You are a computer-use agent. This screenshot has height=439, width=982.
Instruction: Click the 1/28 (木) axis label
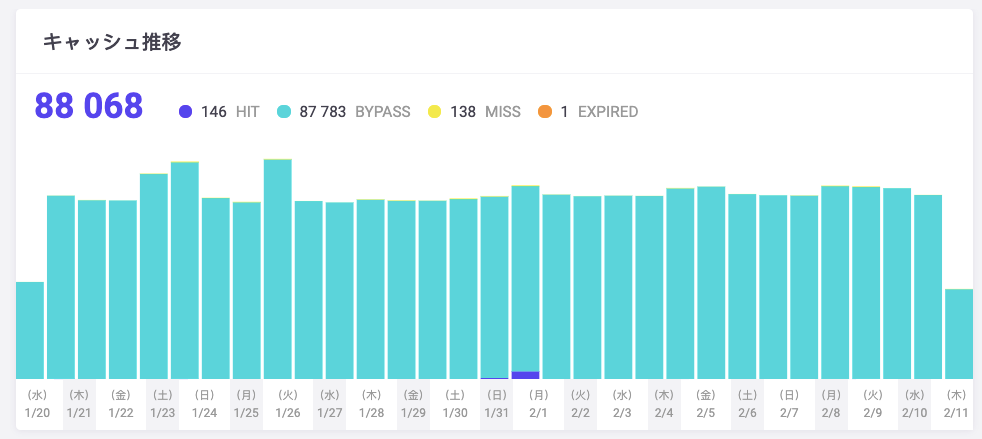pos(371,403)
